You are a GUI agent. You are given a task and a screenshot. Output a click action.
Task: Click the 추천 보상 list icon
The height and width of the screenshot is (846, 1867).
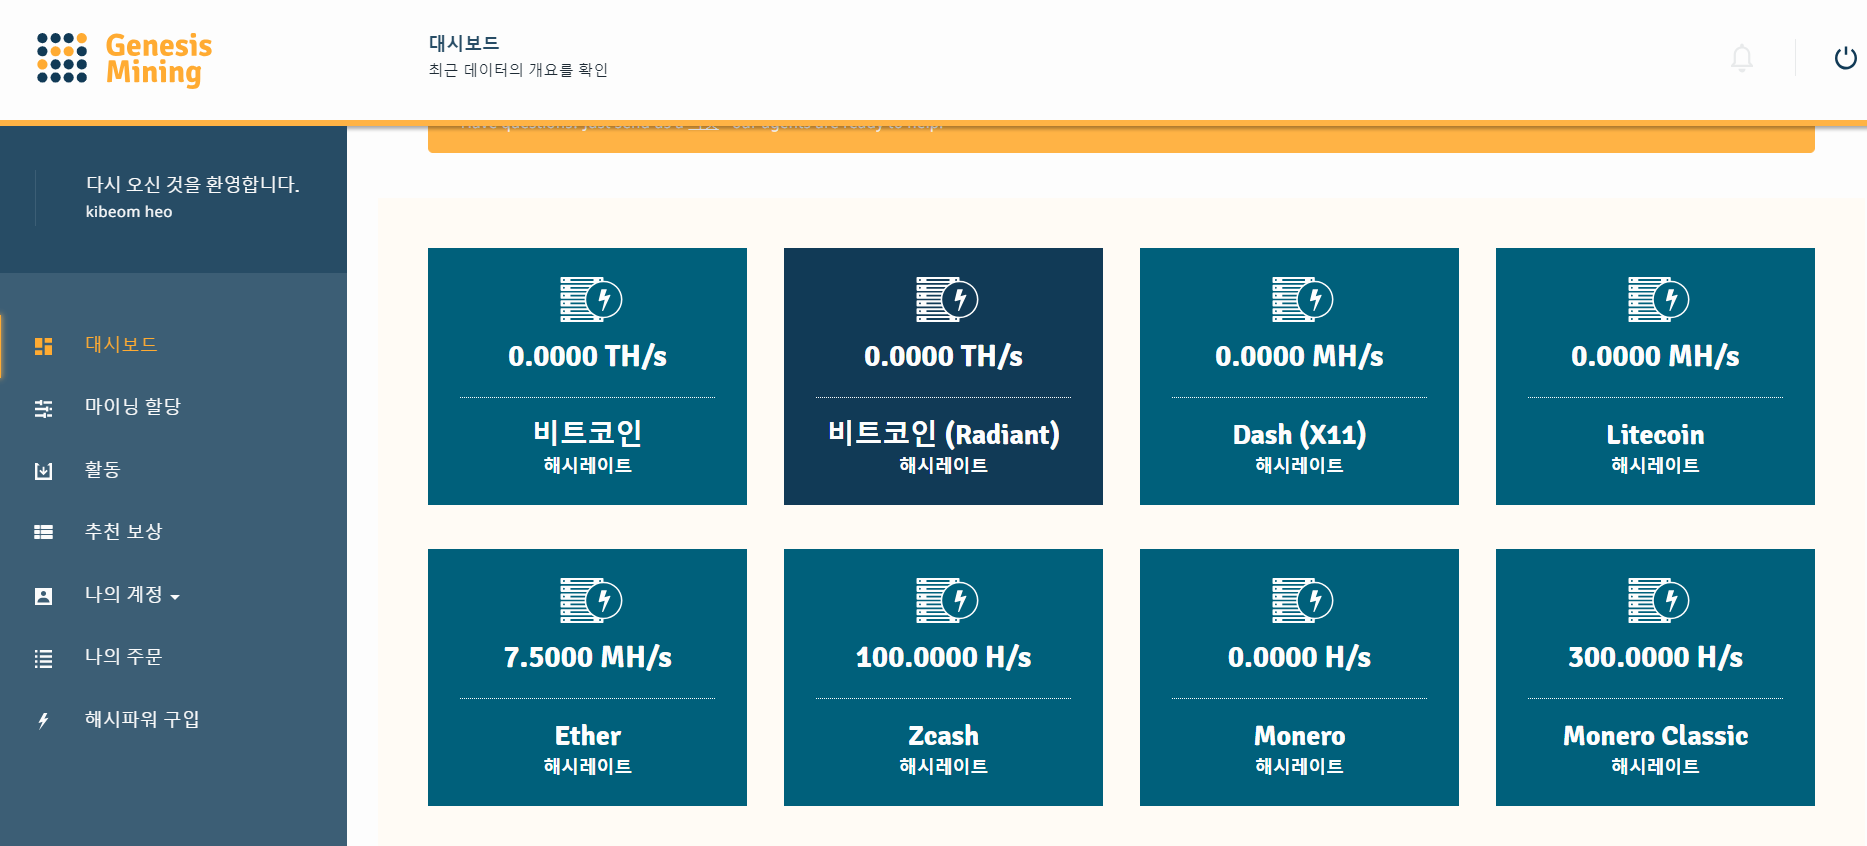click(43, 532)
